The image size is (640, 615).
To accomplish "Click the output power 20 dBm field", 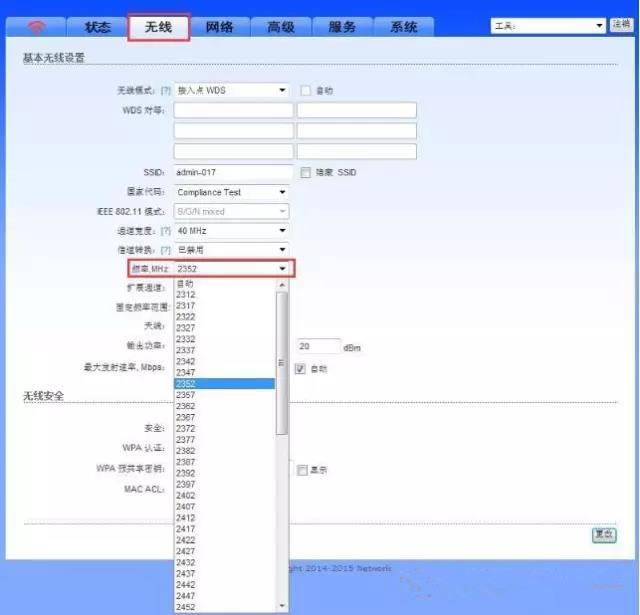I will pyautogui.click(x=318, y=346).
